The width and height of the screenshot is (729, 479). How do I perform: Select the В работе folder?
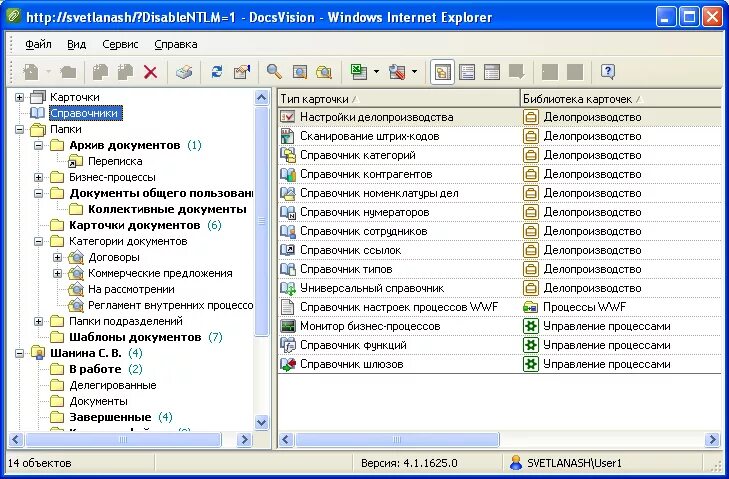[x=95, y=369]
